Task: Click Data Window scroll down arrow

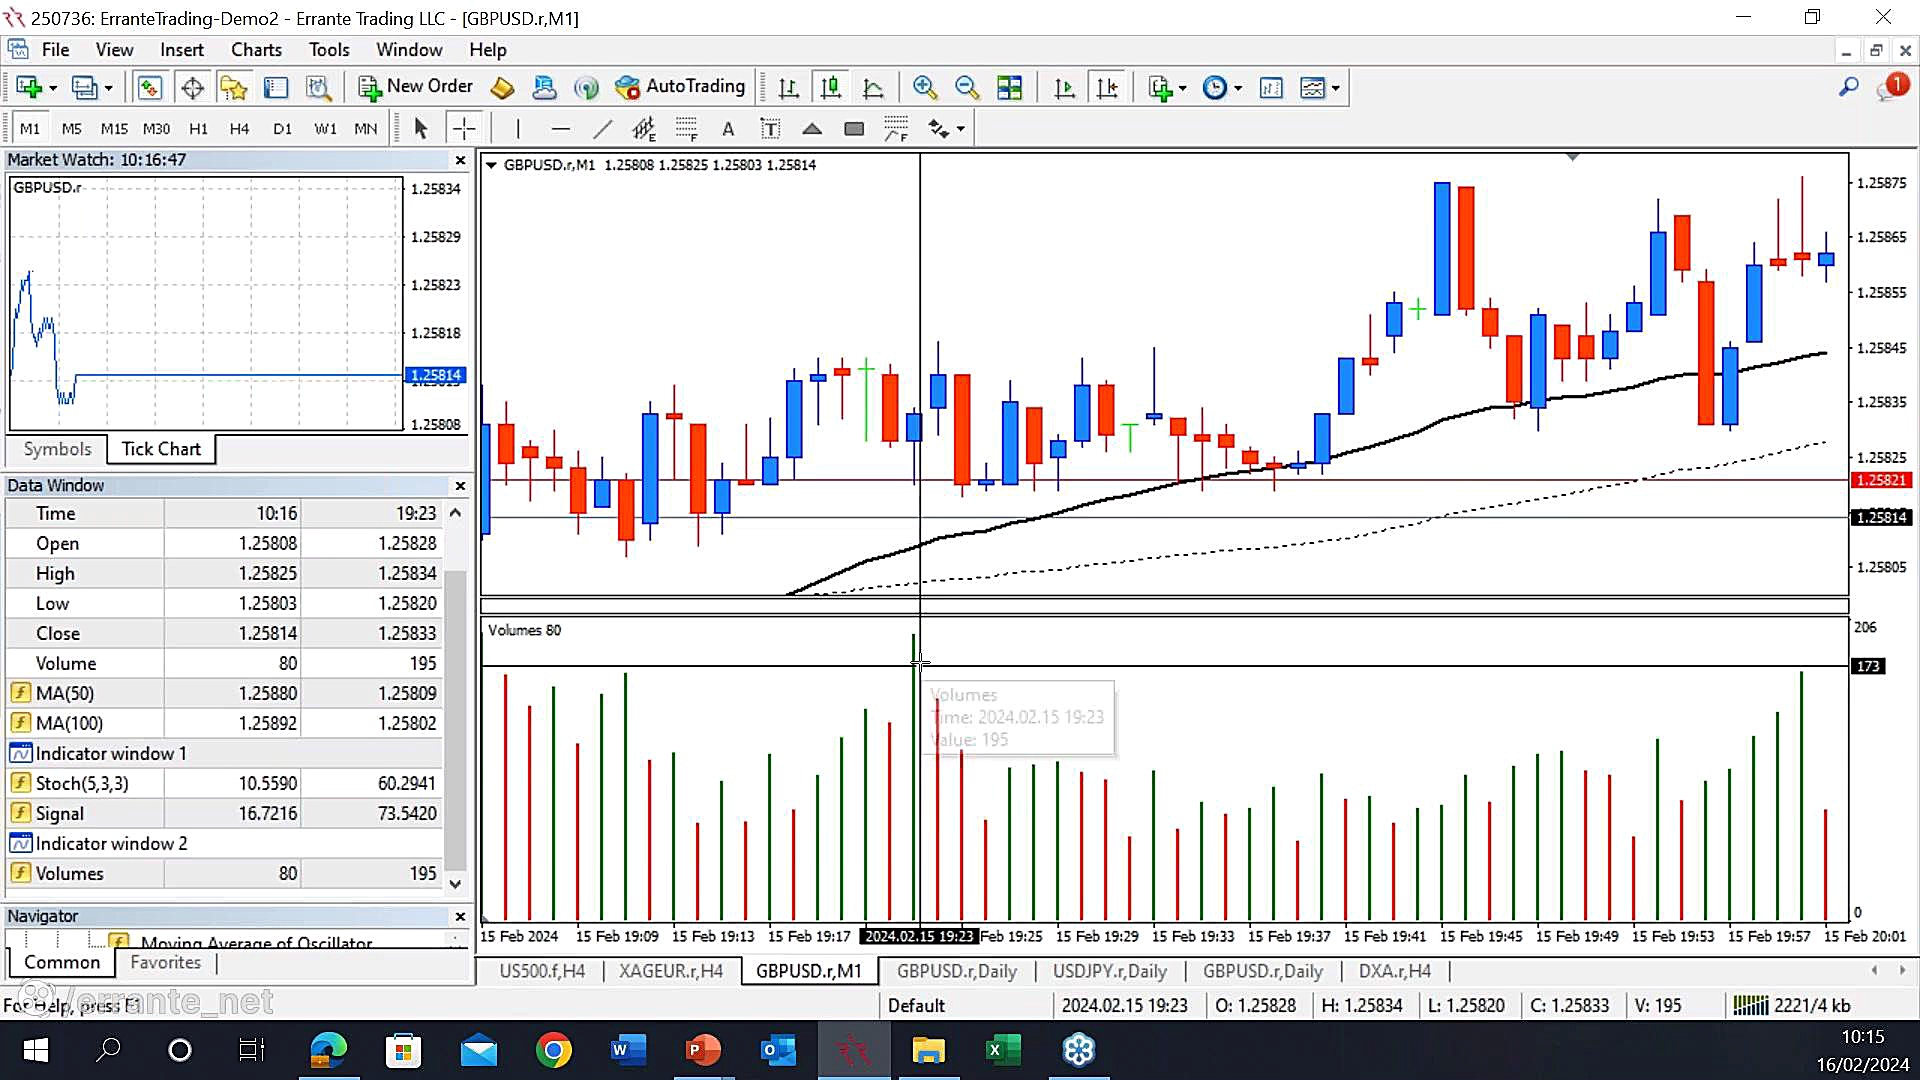Action: pyautogui.click(x=455, y=884)
